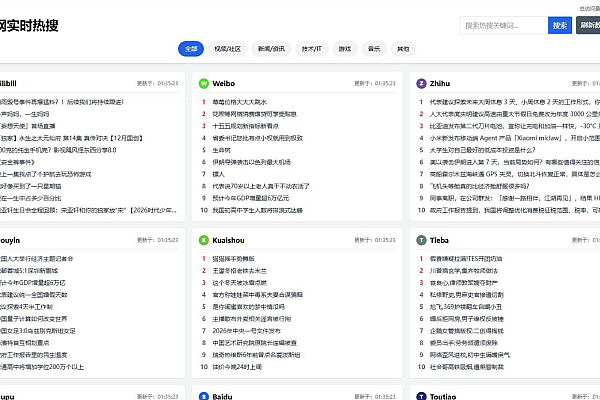The height and width of the screenshot is (400, 600).
Task: Click the blue Baidu logo icon
Action: click(204, 397)
